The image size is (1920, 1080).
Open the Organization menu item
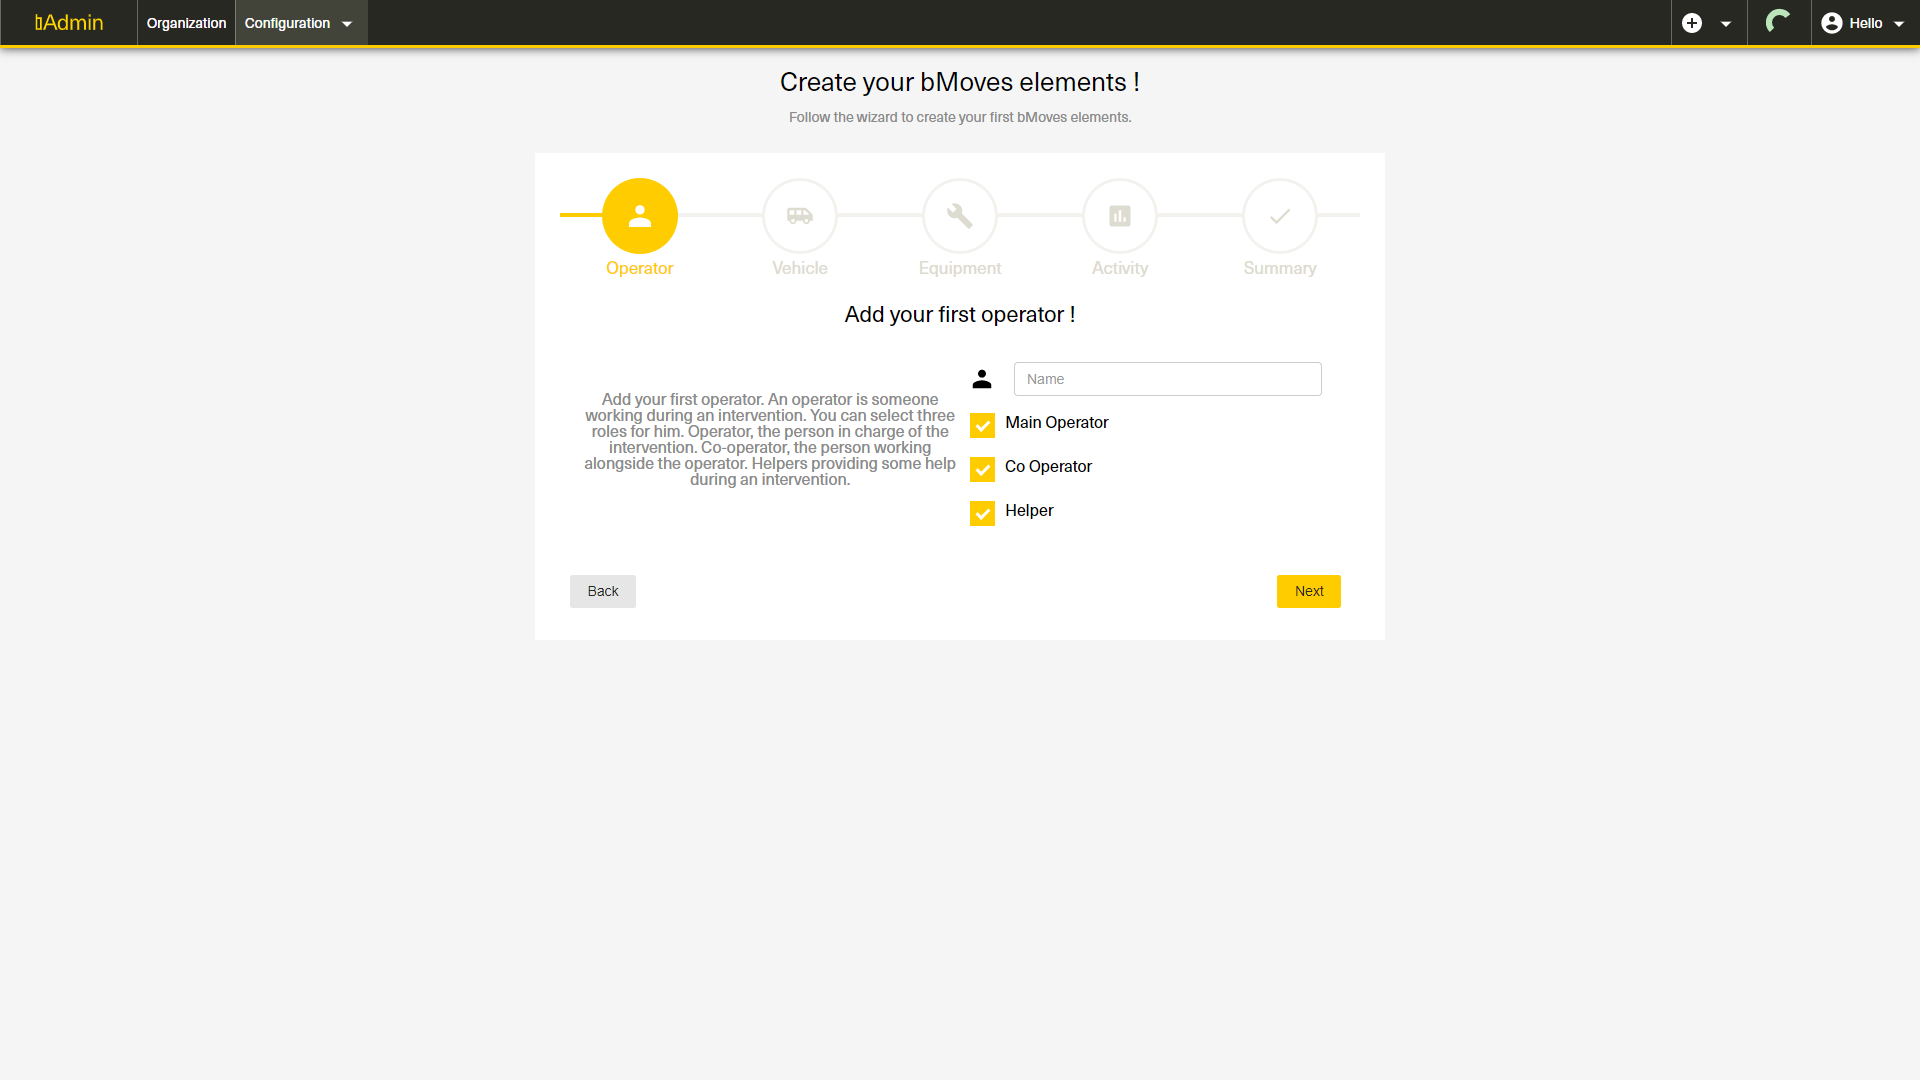pos(186,23)
